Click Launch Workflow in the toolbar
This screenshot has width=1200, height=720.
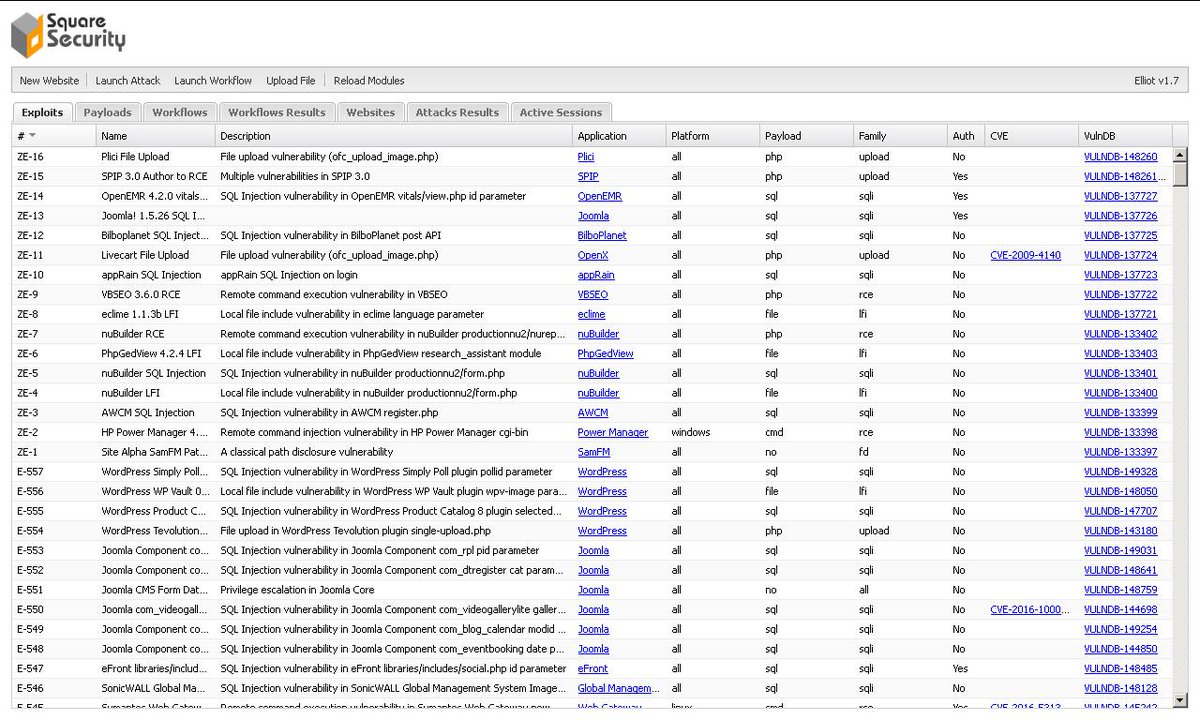[x=213, y=80]
